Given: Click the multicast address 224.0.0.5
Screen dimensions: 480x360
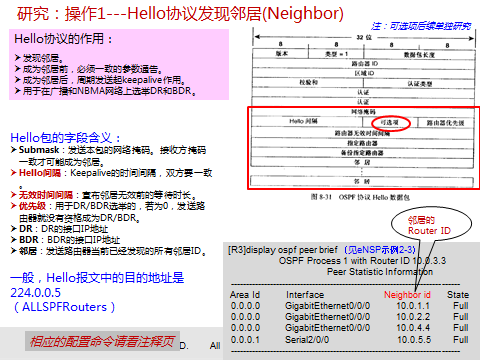Looking at the screenshot, I should tap(36, 293).
